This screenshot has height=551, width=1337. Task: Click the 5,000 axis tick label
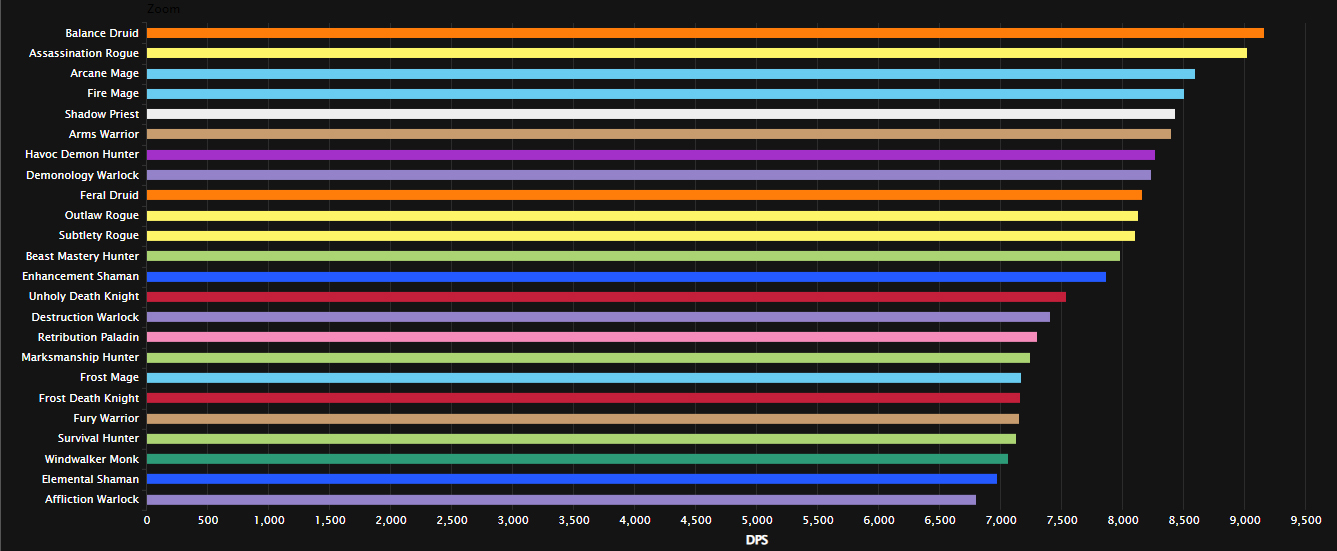[757, 520]
